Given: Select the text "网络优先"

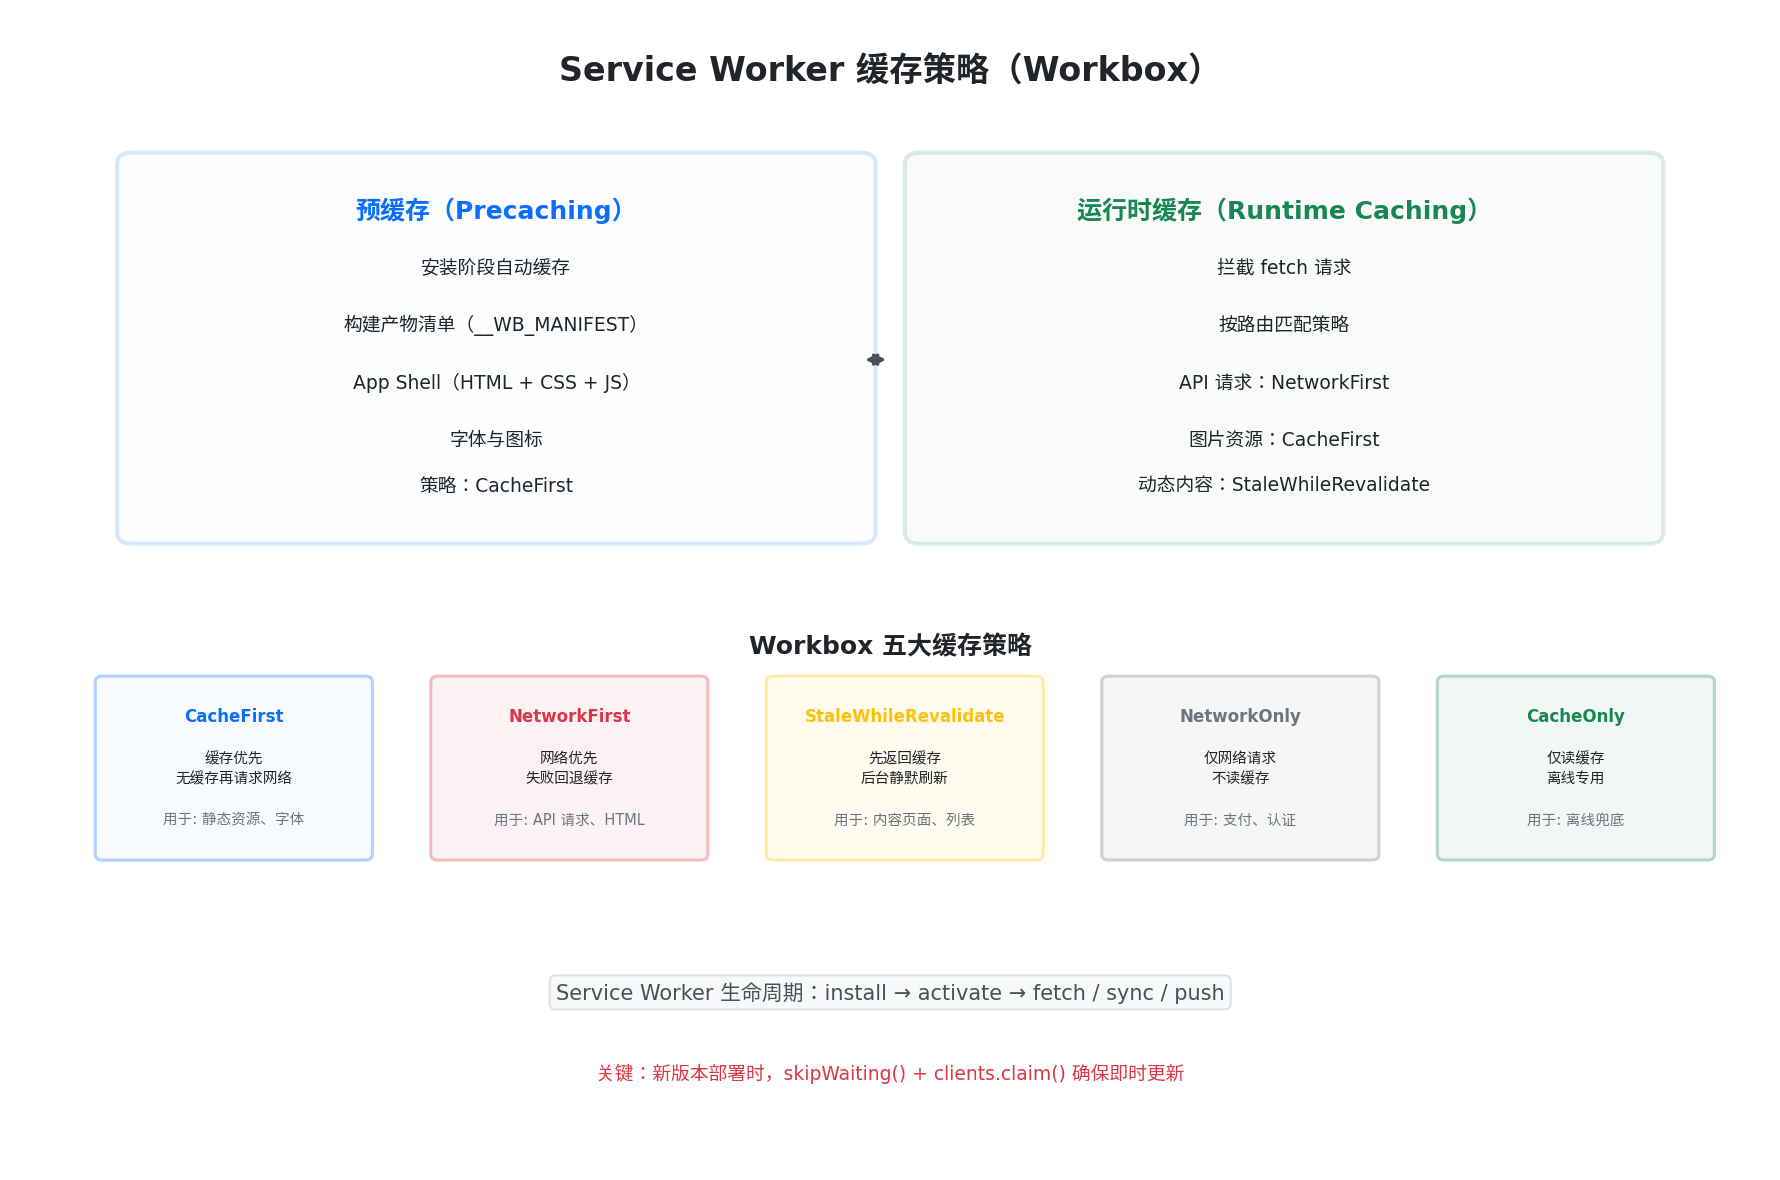Looking at the screenshot, I should [569, 758].
